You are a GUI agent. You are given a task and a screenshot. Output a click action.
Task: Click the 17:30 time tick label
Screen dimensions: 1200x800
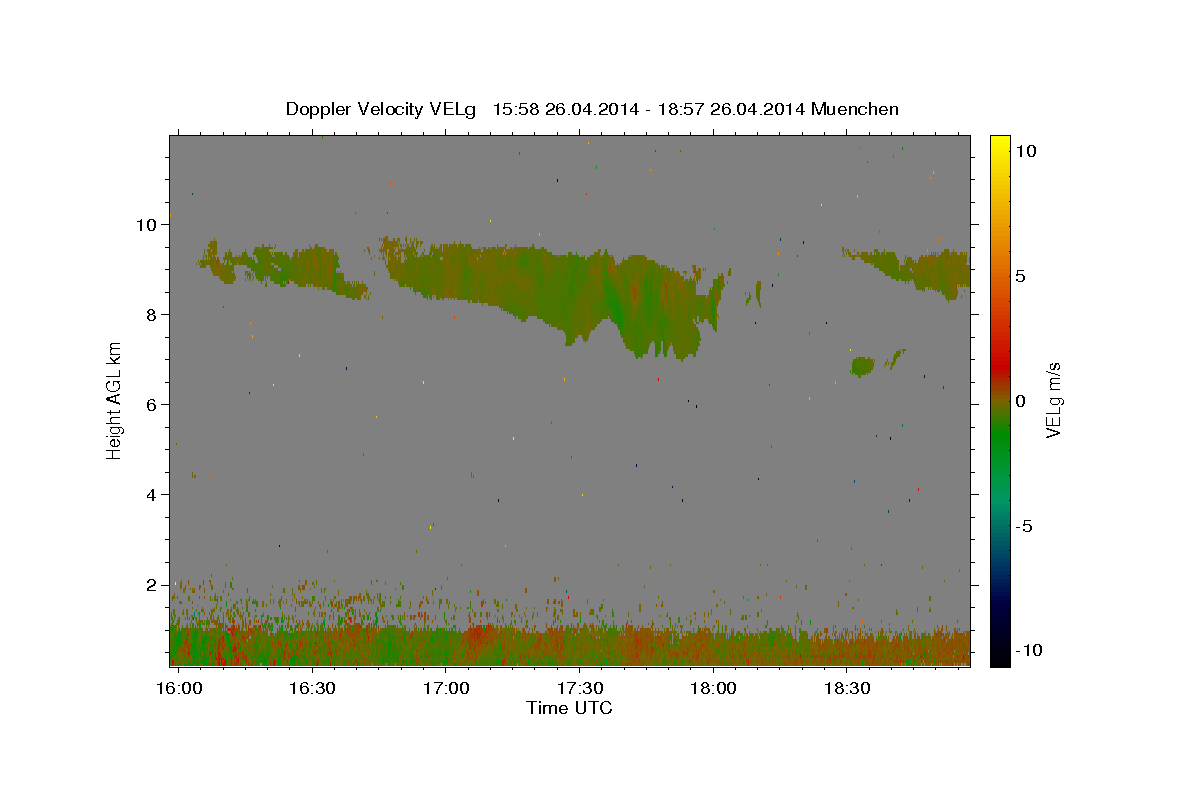pos(579,689)
